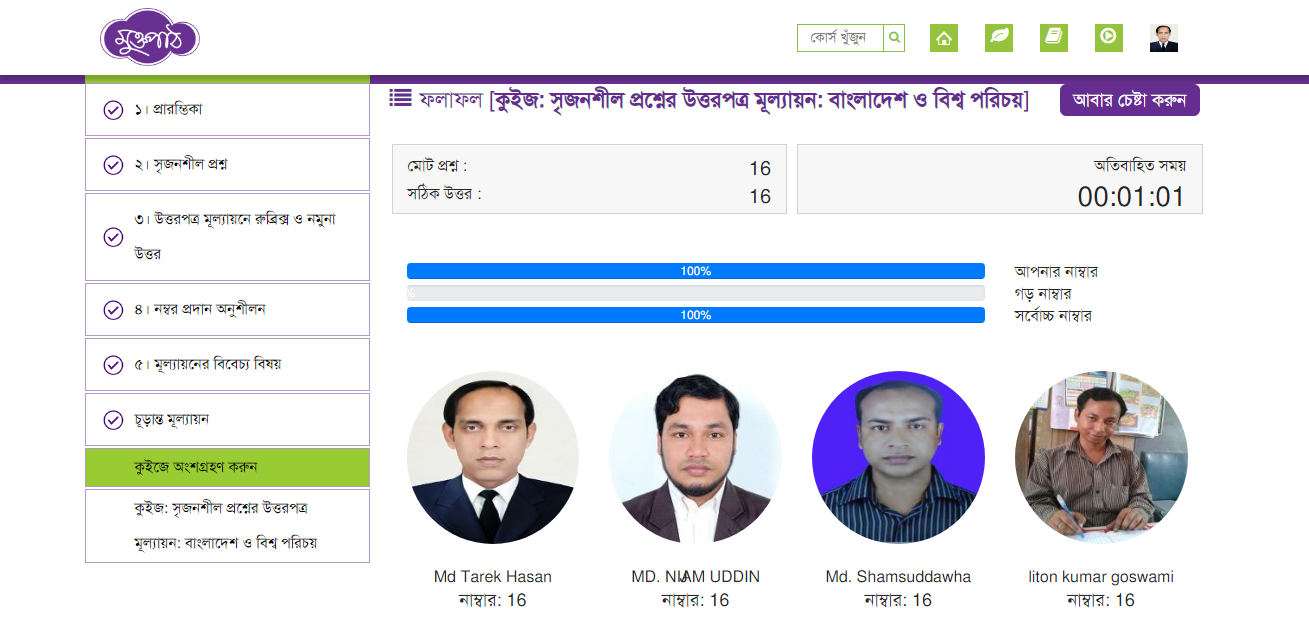The width and height of the screenshot is (1309, 627).
Task: Open lesson ১। প্রারম্ভিকা
Action: 227,110
